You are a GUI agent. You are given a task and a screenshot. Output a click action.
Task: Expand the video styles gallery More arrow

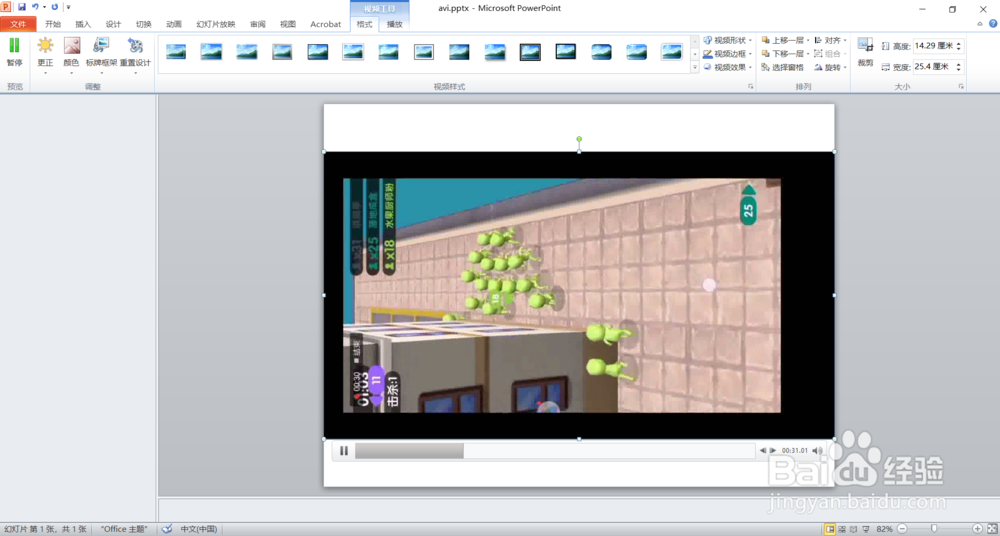coord(695,66)
